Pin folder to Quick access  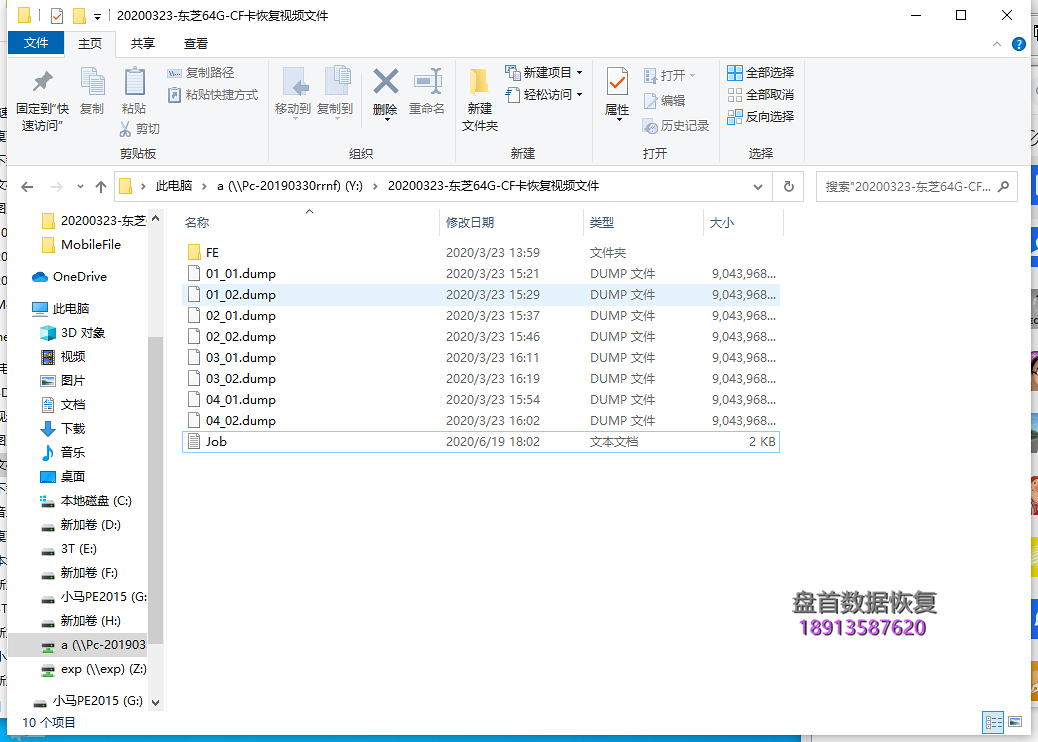tap(42, 99)
